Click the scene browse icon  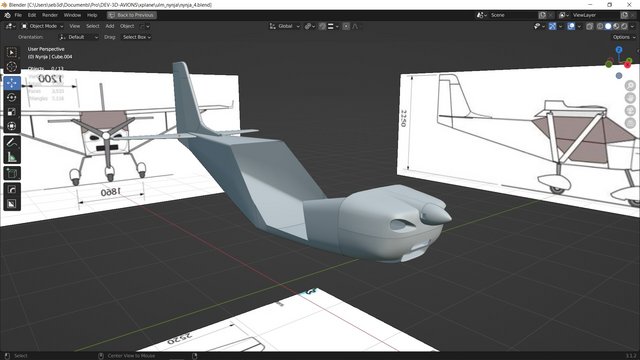[481, 15]
